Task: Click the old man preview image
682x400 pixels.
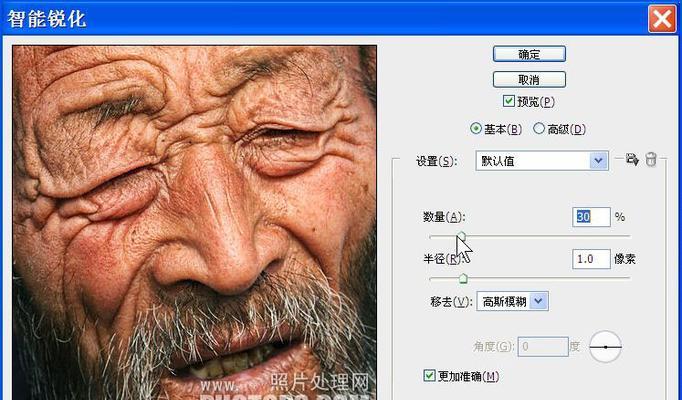Action: point(194,220)
